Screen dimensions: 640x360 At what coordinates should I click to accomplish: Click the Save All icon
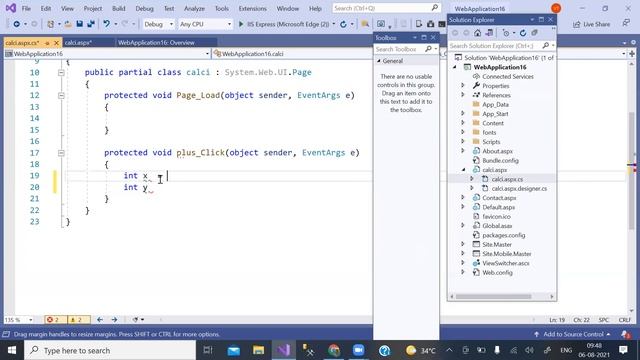[x=91, y=24]
